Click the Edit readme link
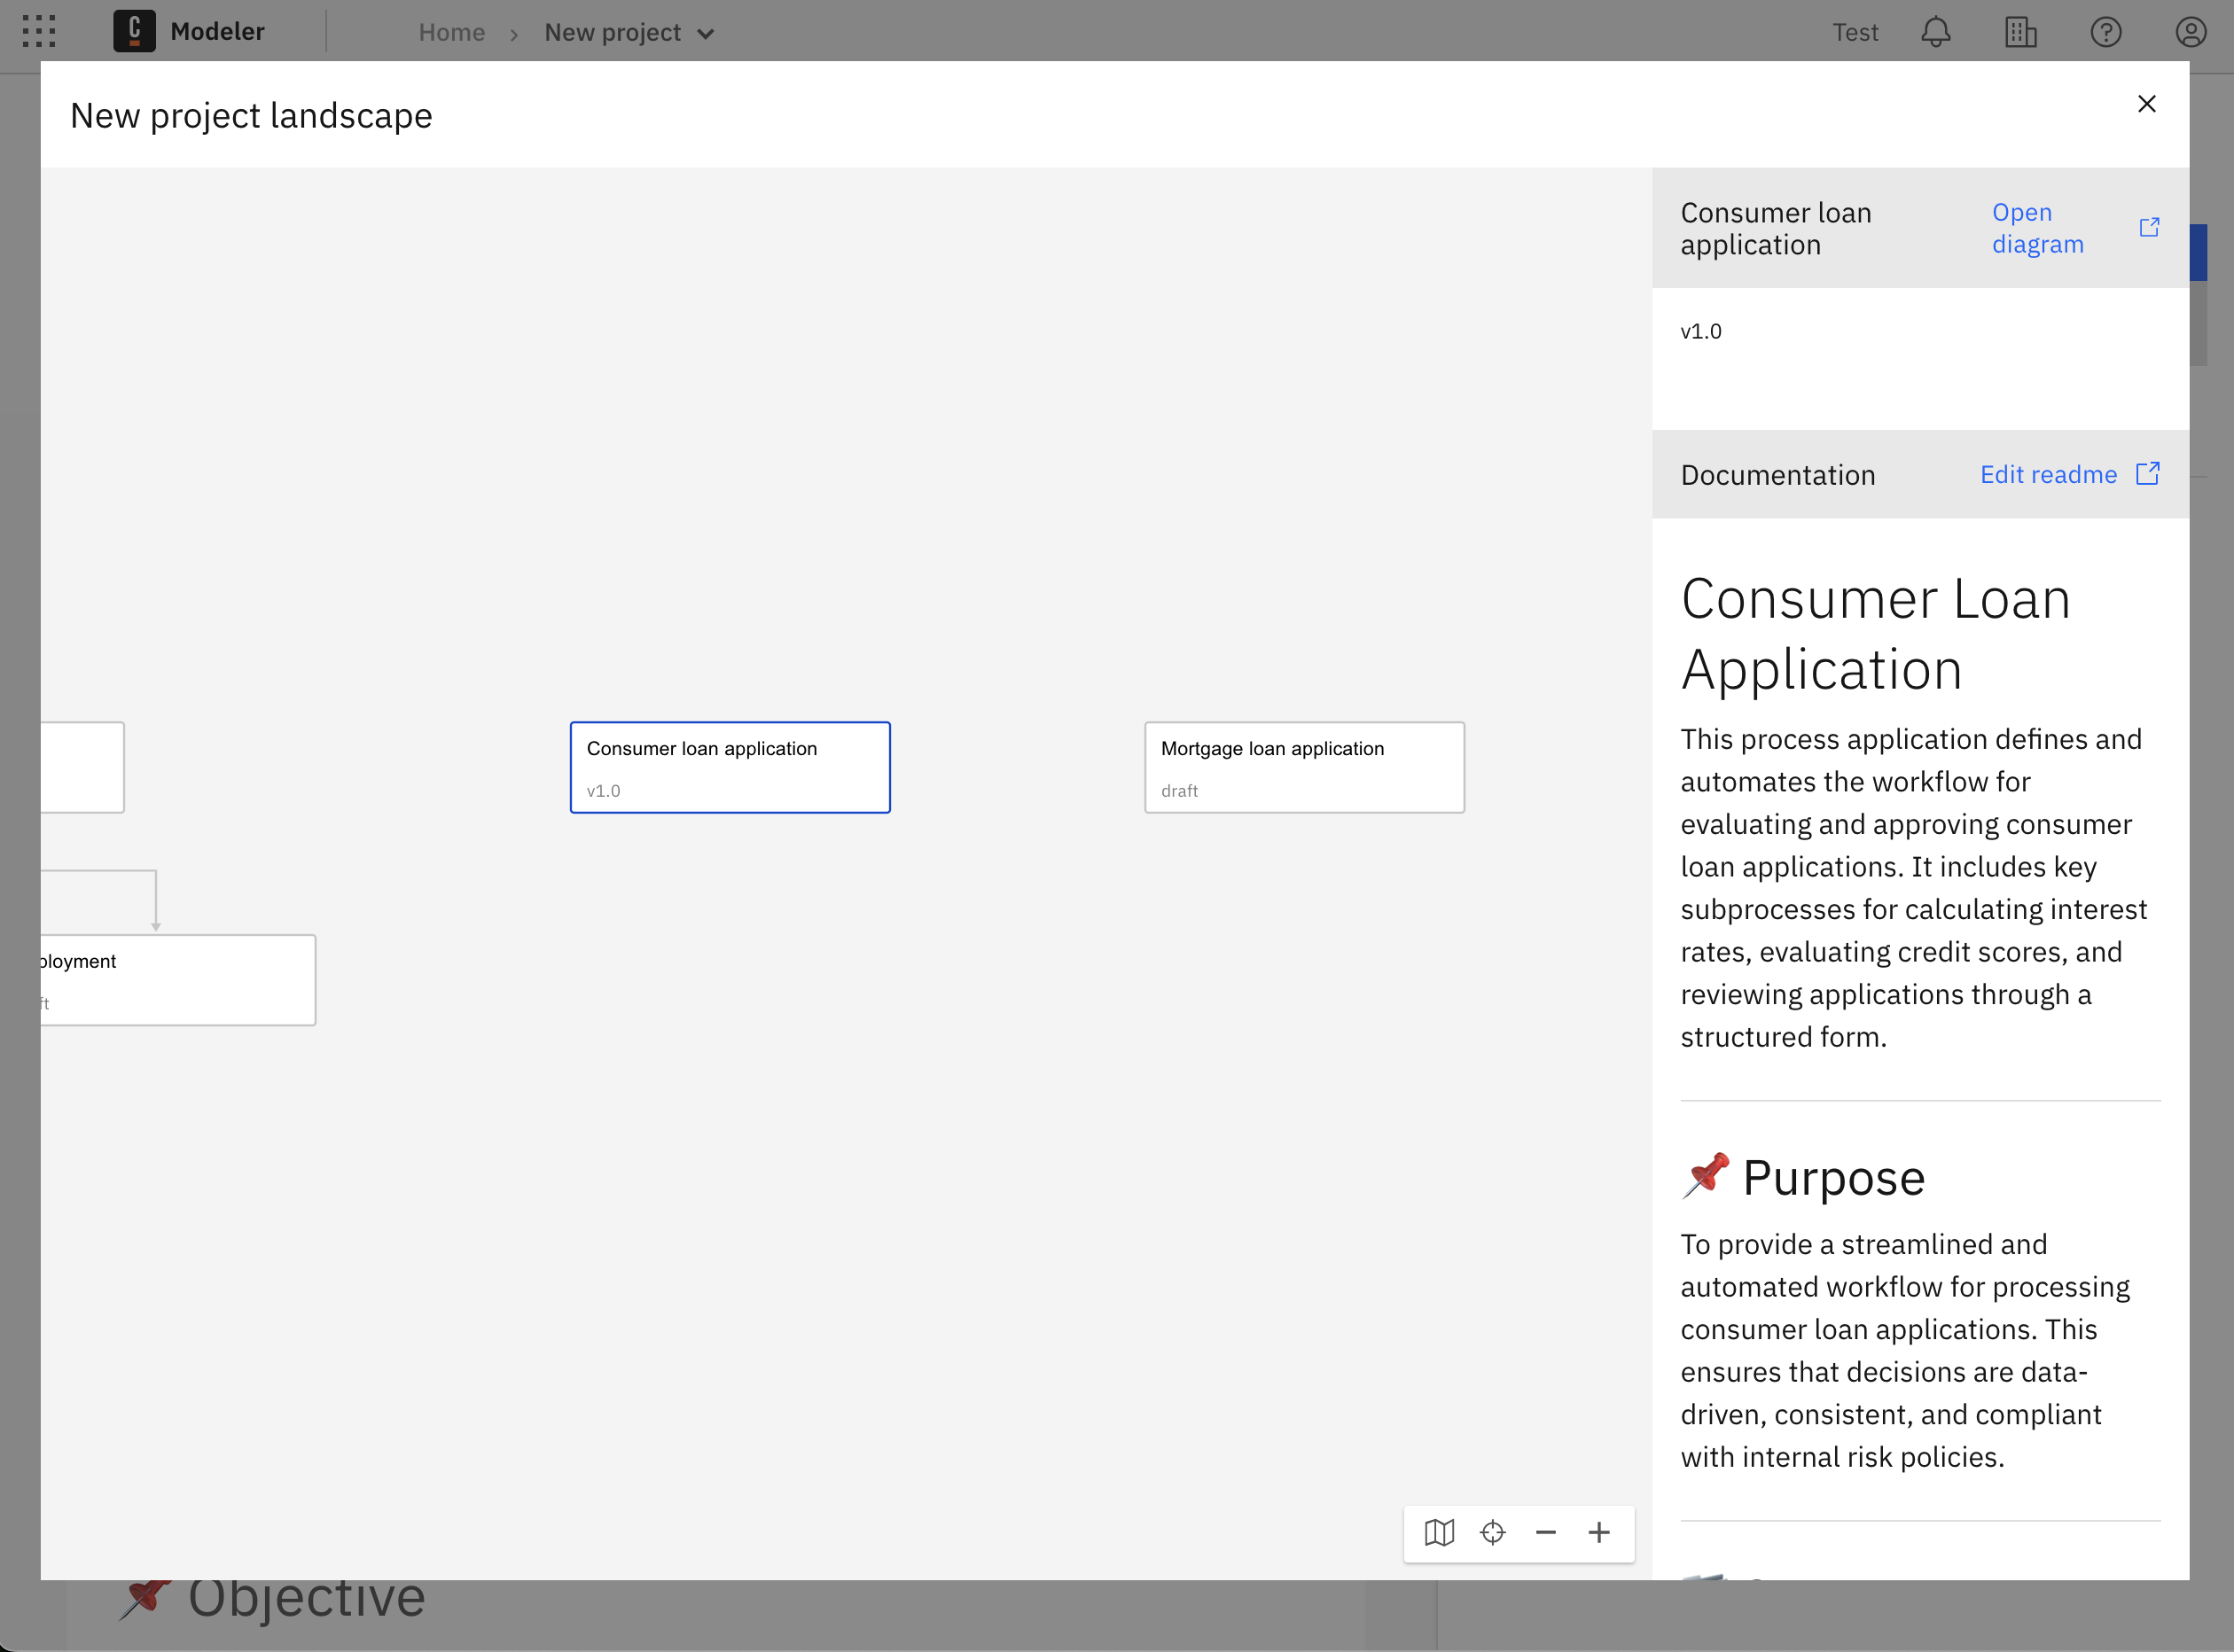 pos(2047,474)
